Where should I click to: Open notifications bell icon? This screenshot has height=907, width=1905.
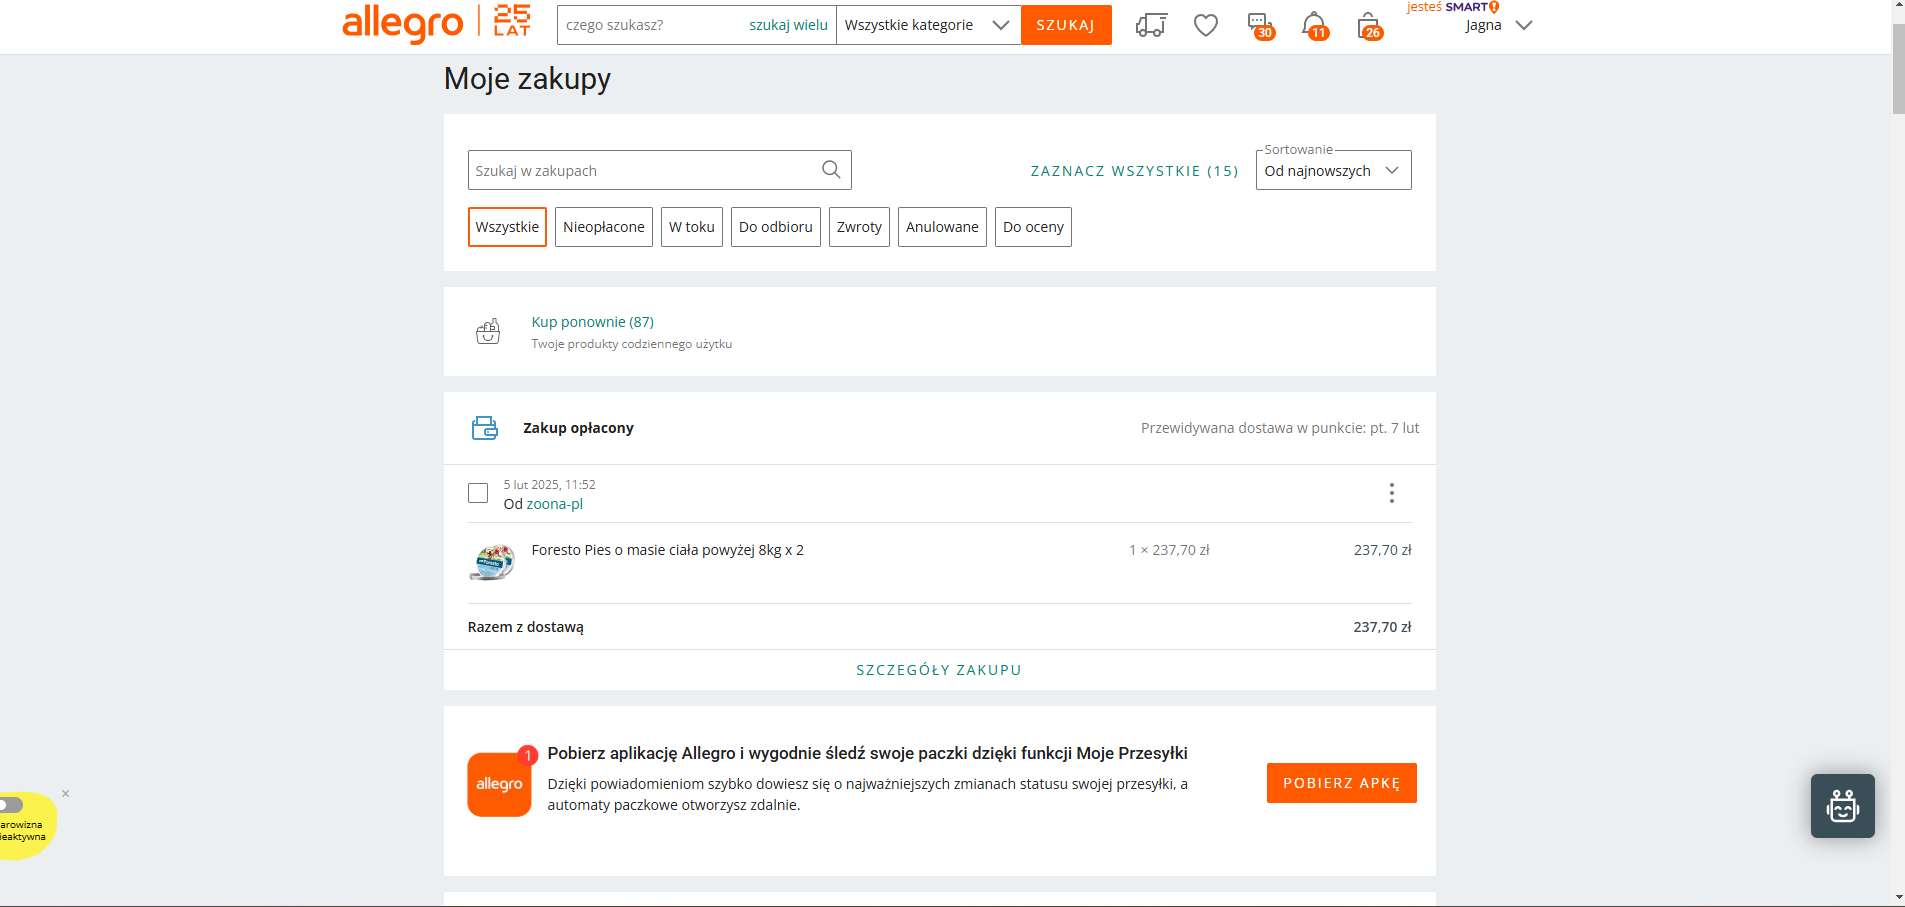(1314, 25)
